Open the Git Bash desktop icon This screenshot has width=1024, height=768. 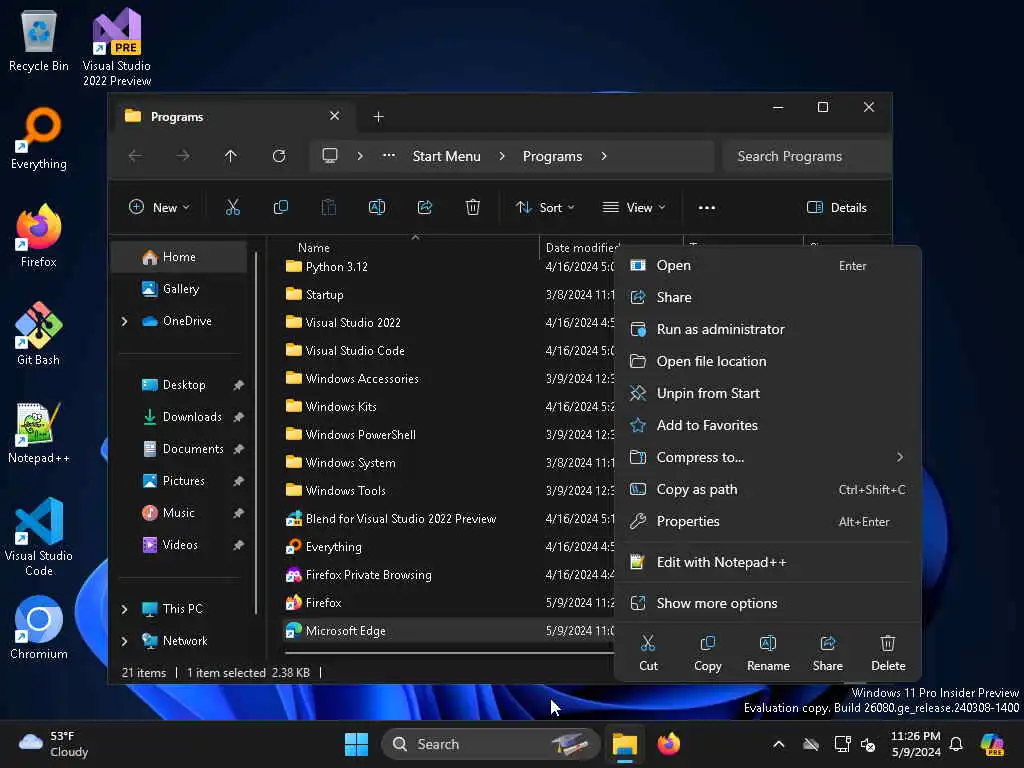coord(39,334)
